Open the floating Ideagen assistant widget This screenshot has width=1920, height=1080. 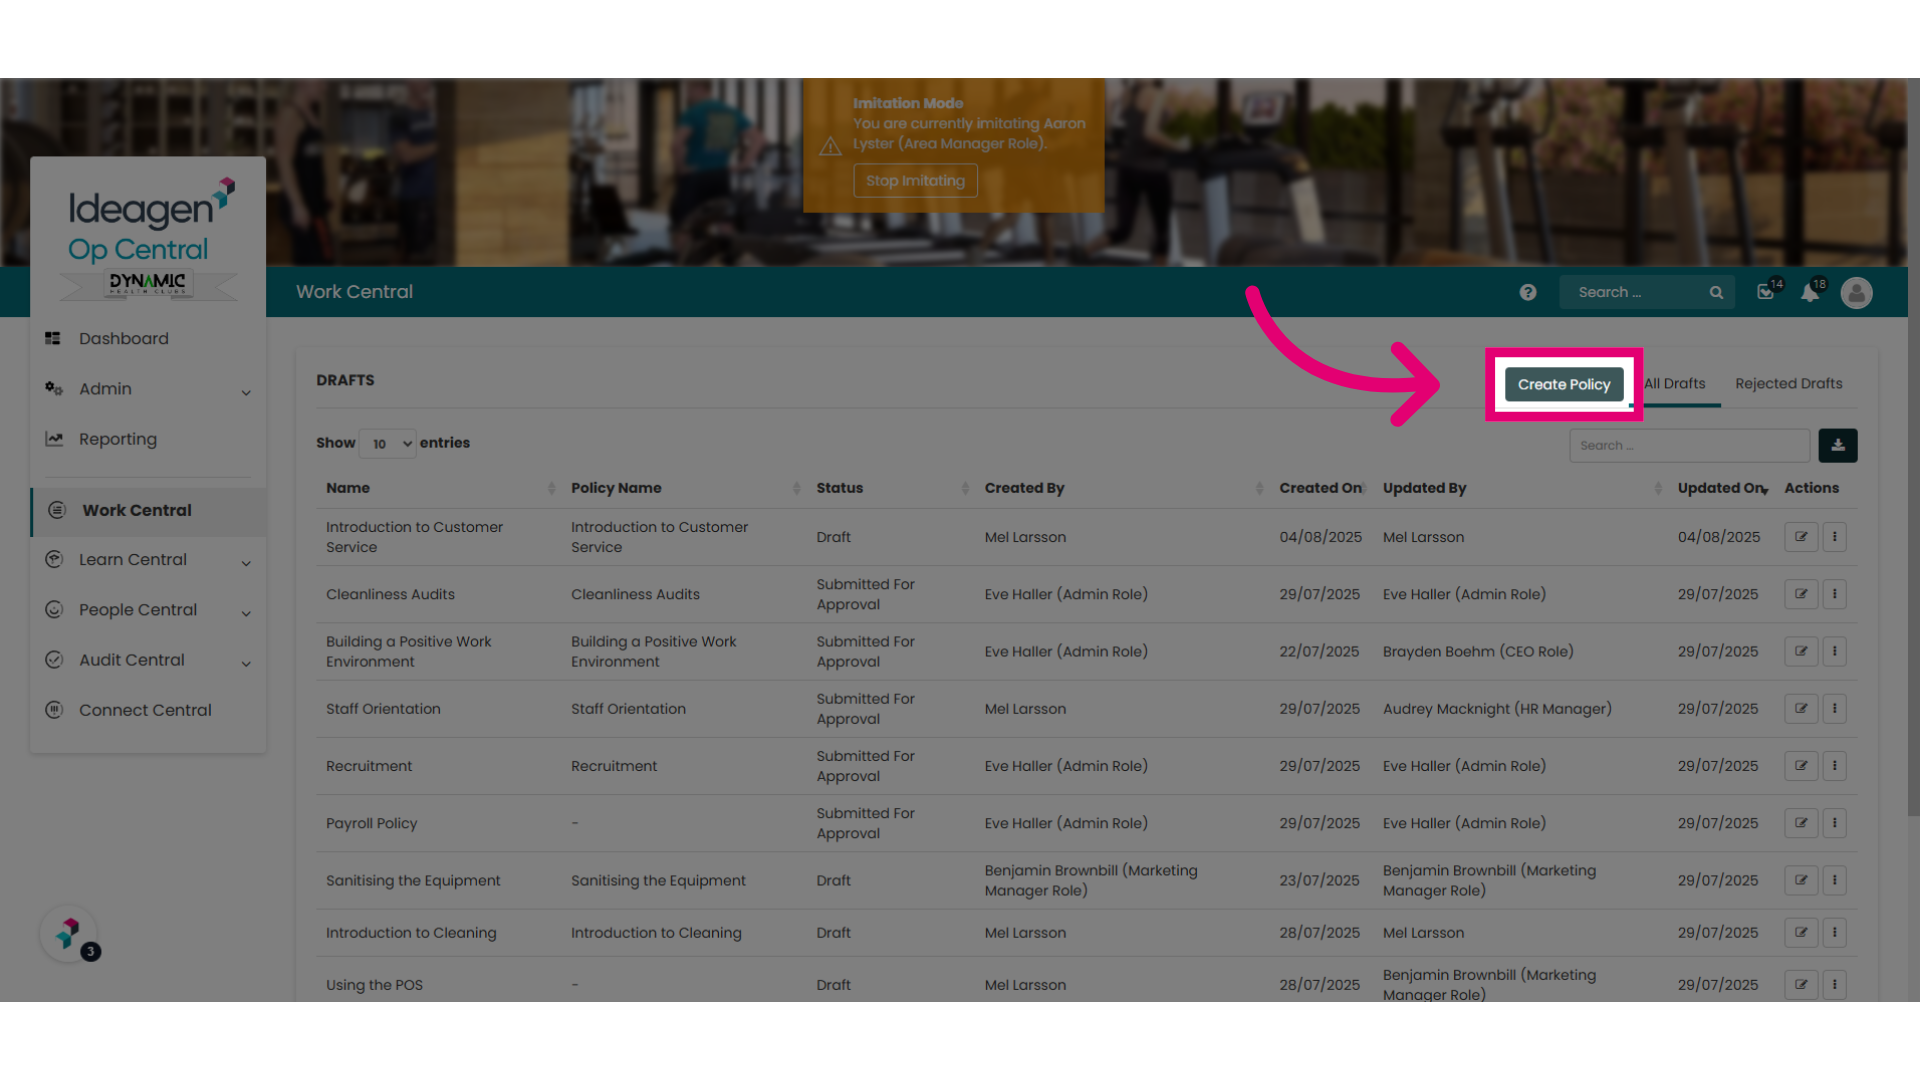pos(69,935)
